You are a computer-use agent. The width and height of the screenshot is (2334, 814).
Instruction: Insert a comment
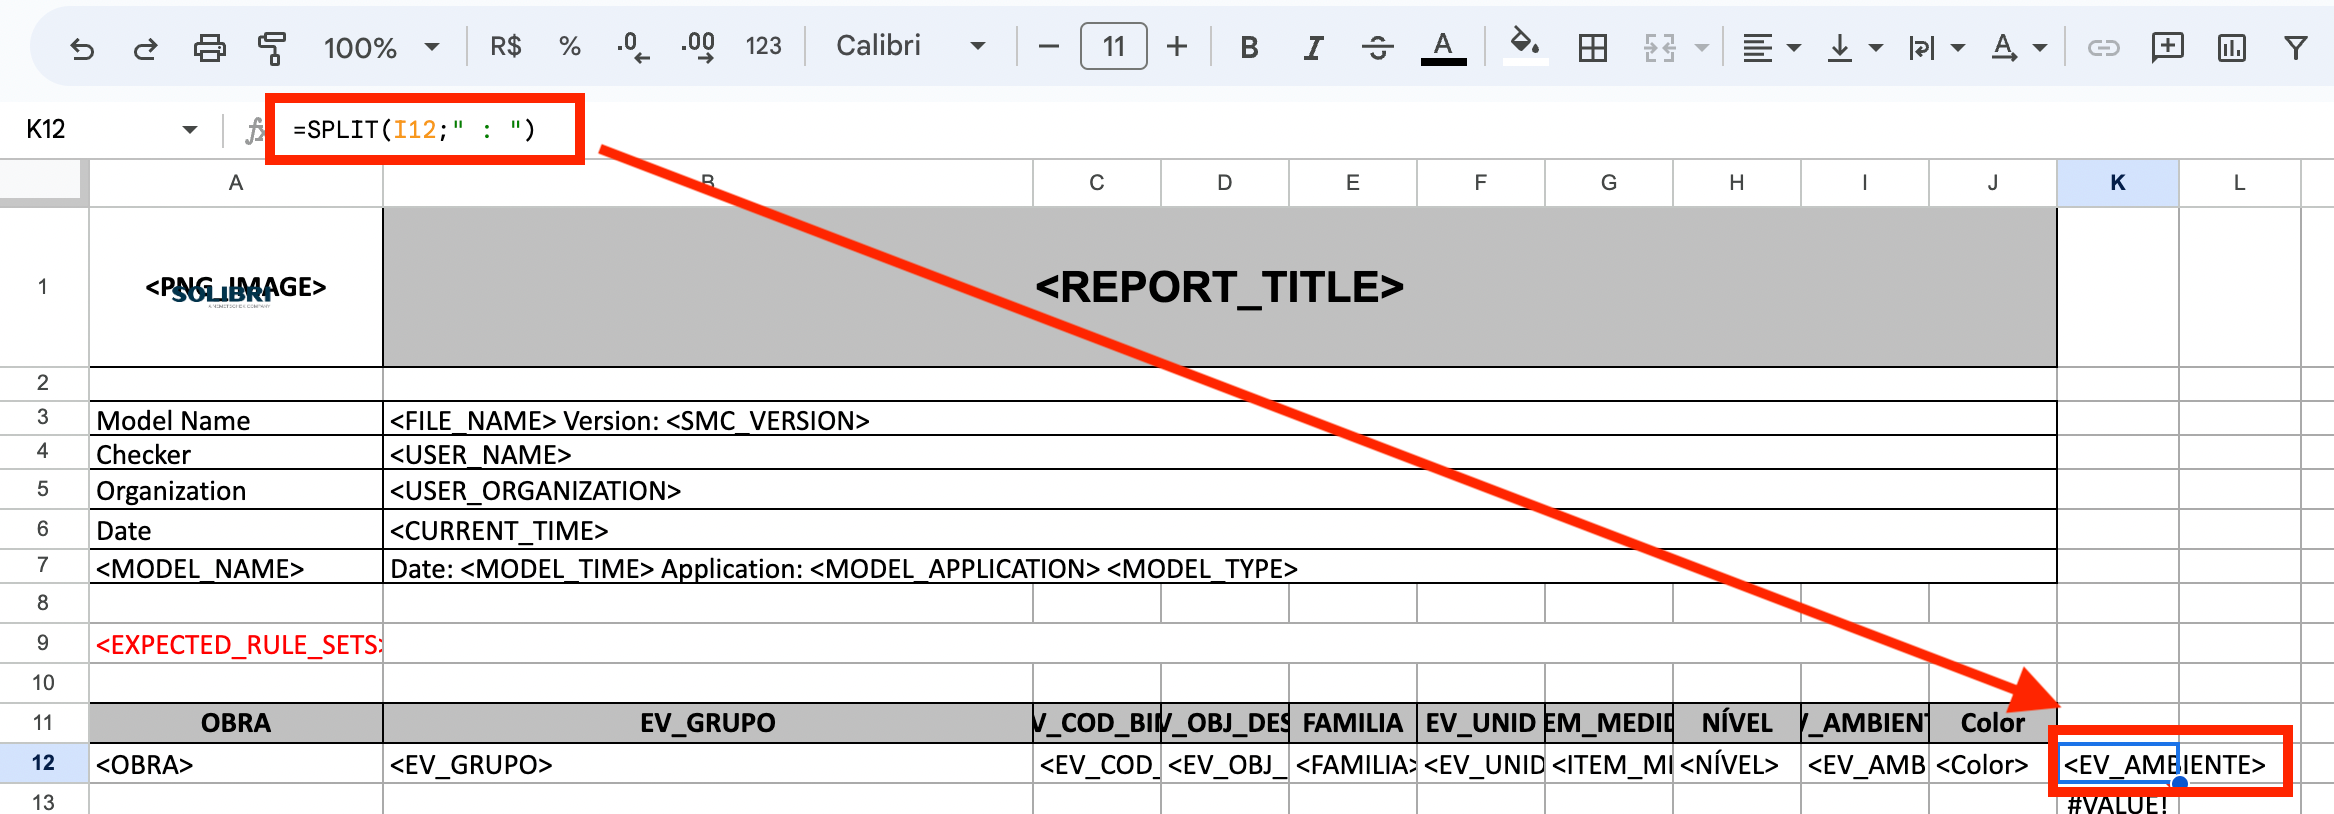pyautogui.click(x=2167, y=47)
